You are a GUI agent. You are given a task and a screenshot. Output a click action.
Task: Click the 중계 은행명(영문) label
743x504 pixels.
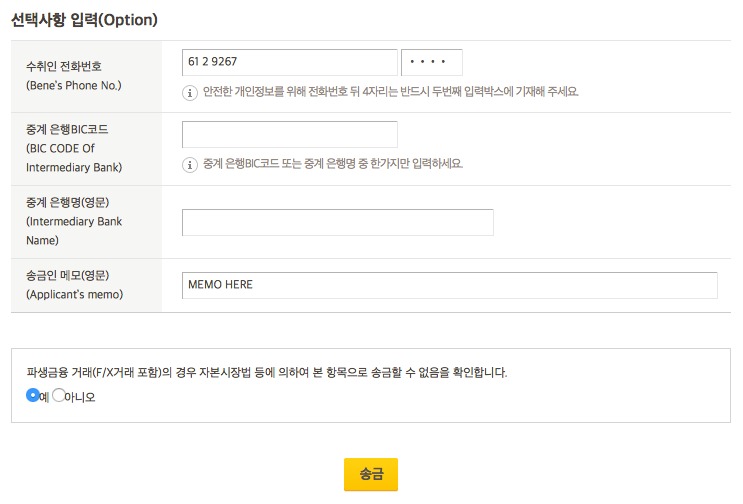coord(67,204)
